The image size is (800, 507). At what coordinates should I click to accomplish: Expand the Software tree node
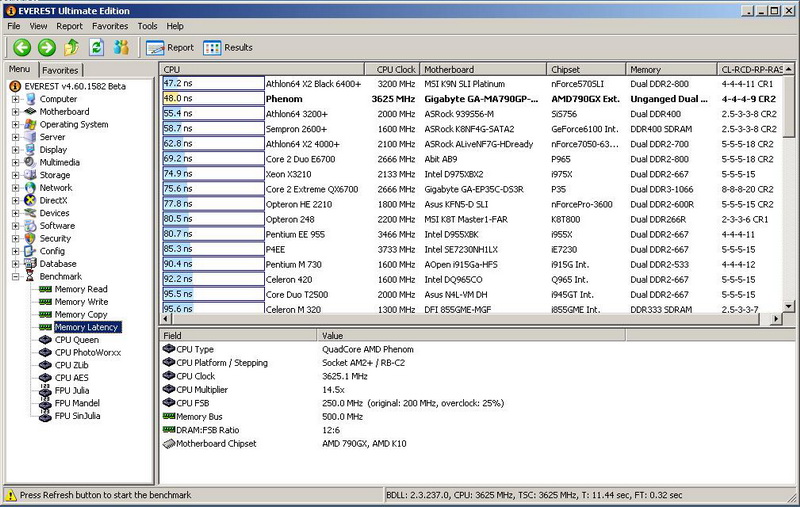[15, 226]
